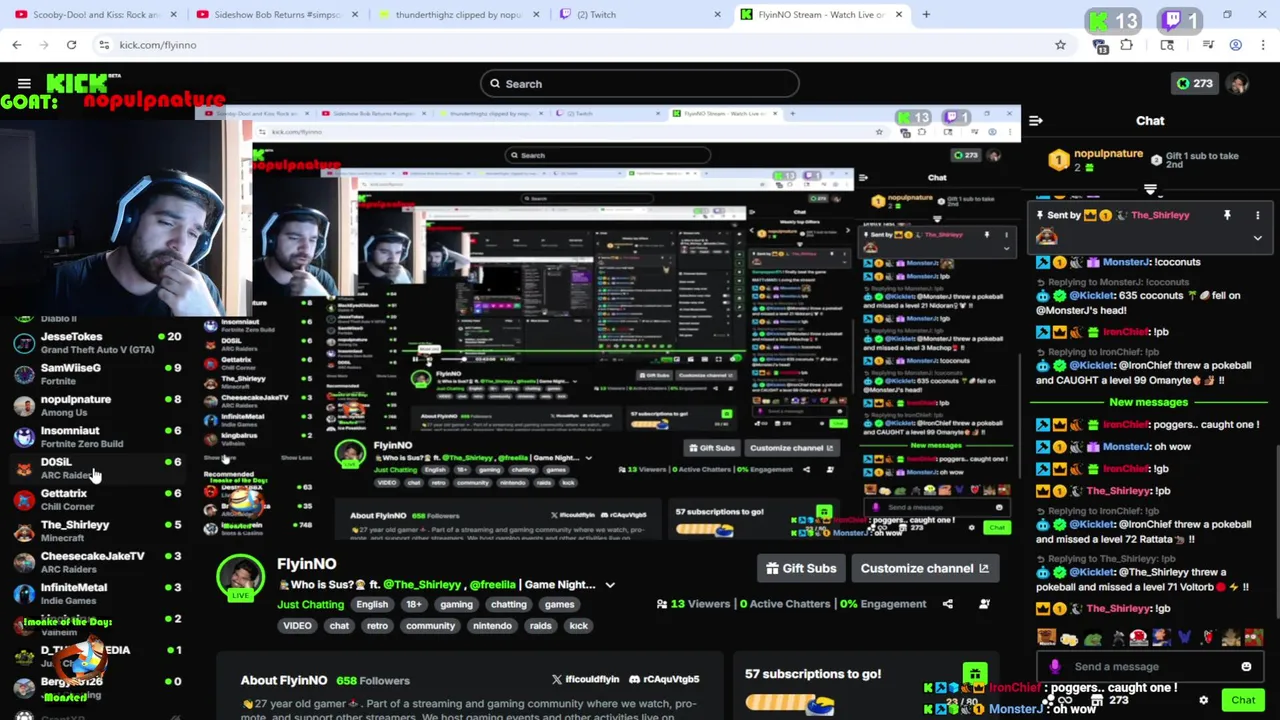Click the raids tag
The image size is (1280, 720).
[541, 626]
